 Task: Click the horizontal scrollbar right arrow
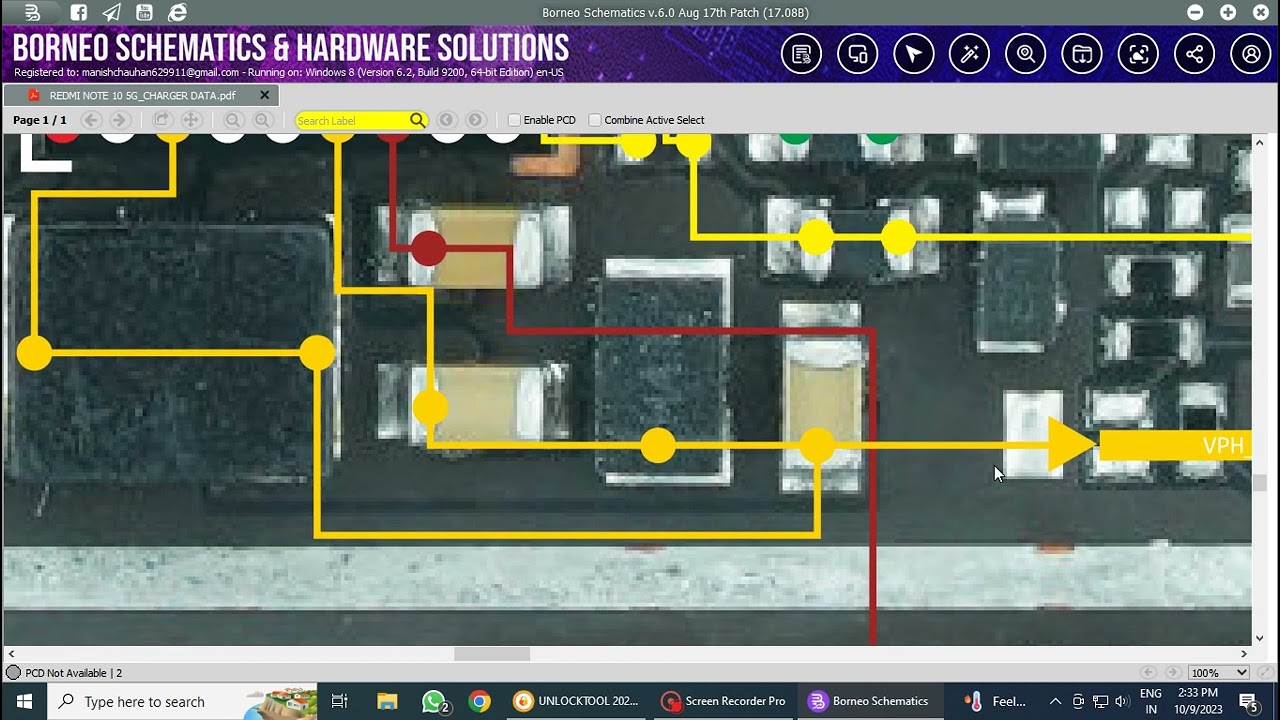[1244, 654]
